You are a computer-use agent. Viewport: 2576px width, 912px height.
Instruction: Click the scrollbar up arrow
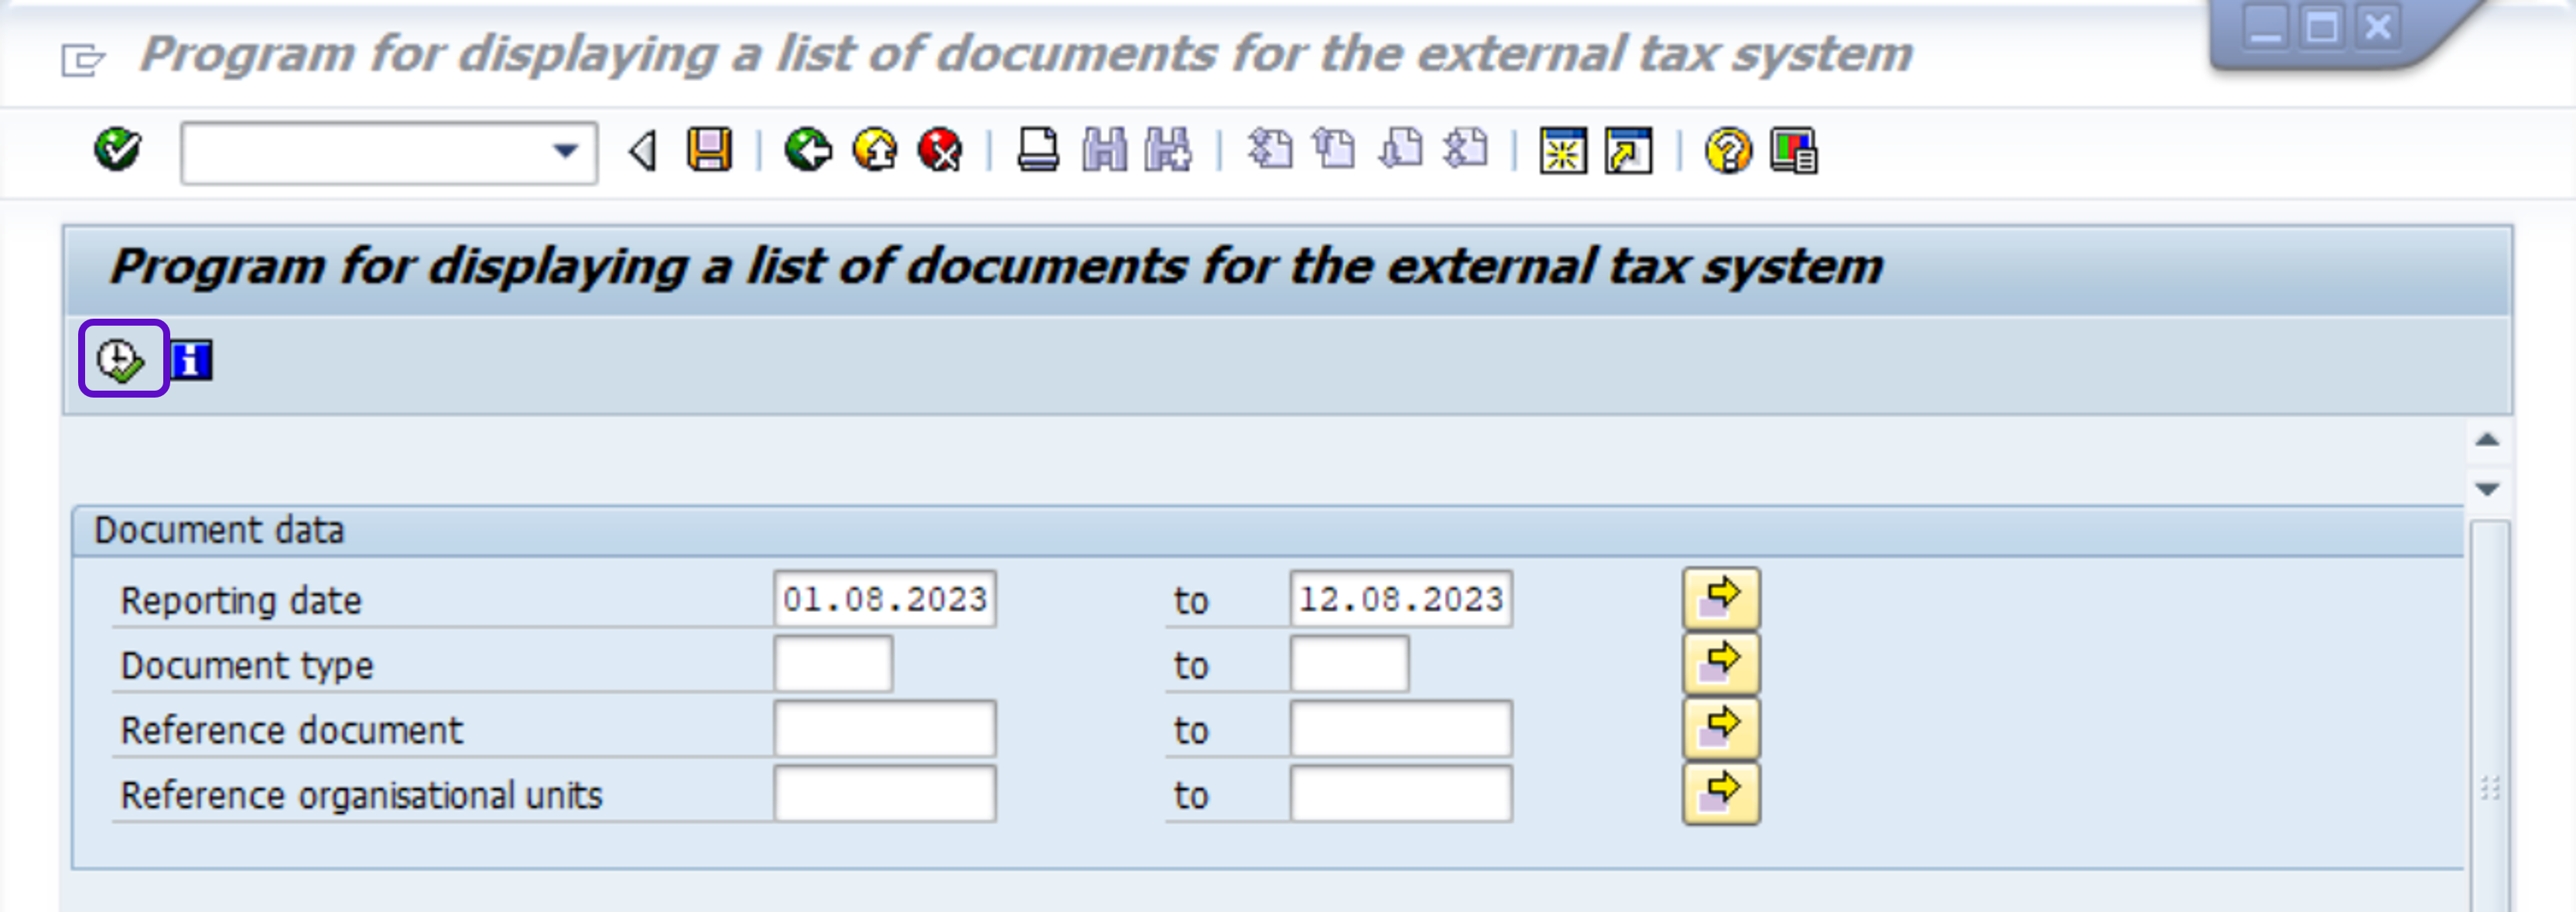pyautogui.click(x=2487, y=440)
